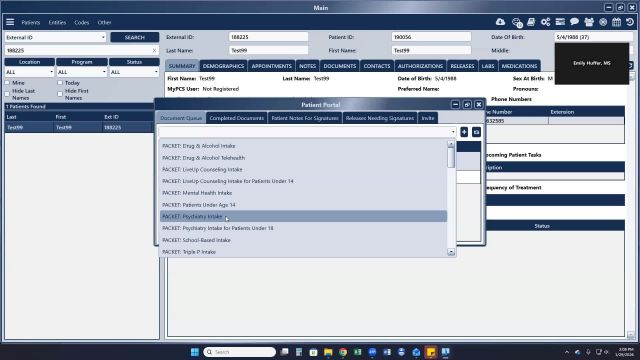Viewport: 640px width, 360px height.
Task: Open Excel from the taskbar
Action: tap(358, 352)
